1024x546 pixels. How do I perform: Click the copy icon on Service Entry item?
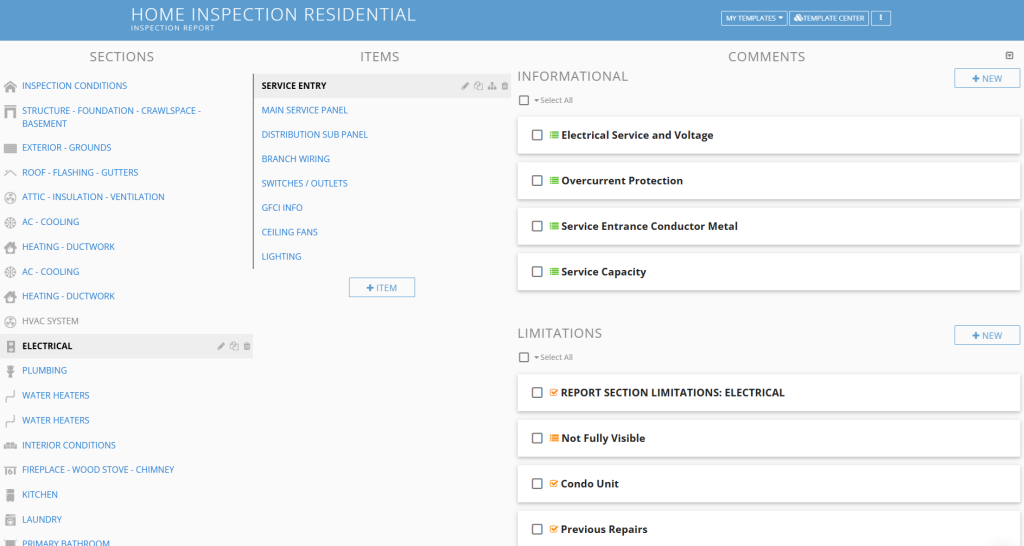tap(478, 86)
